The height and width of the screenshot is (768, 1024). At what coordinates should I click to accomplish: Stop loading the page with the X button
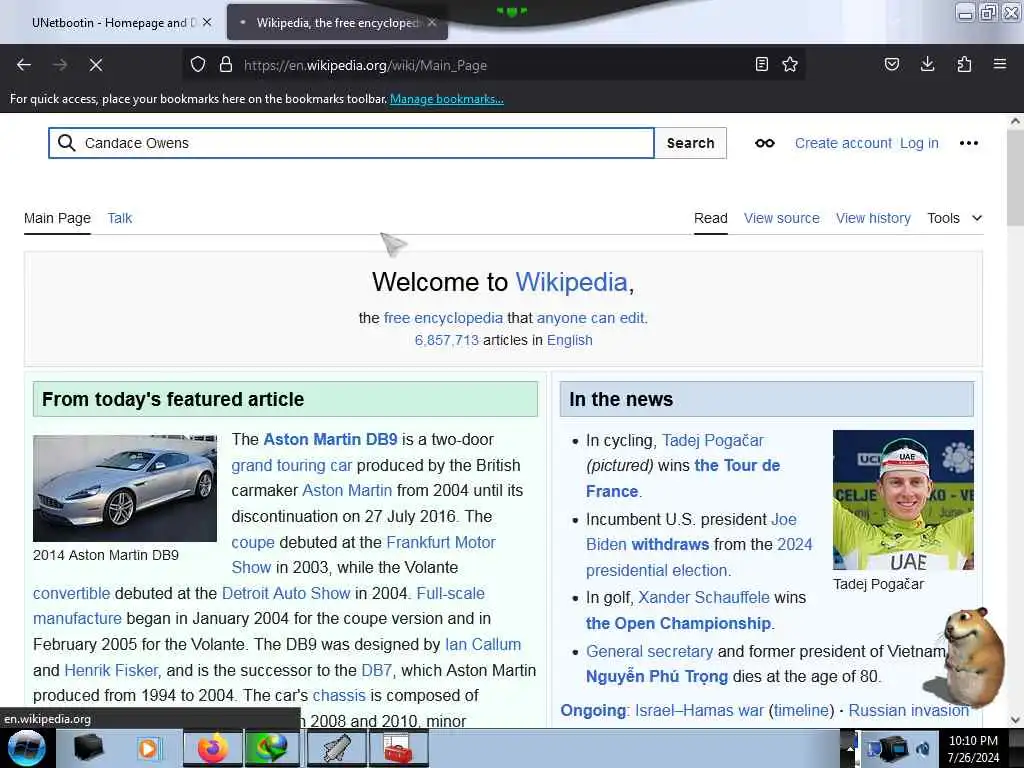point(96,65)
